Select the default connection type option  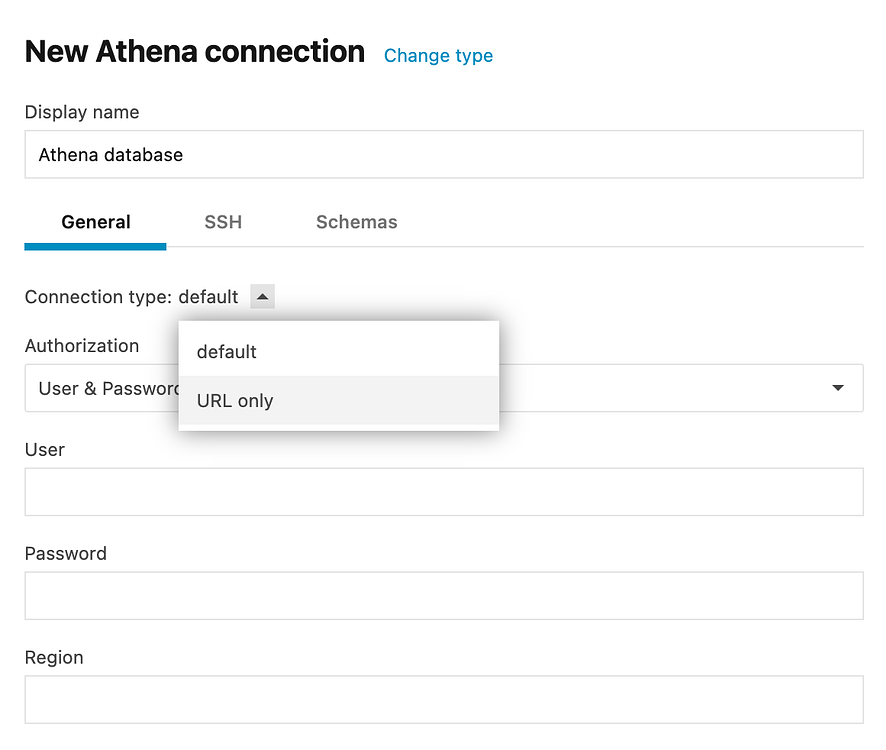click(338, 352)
